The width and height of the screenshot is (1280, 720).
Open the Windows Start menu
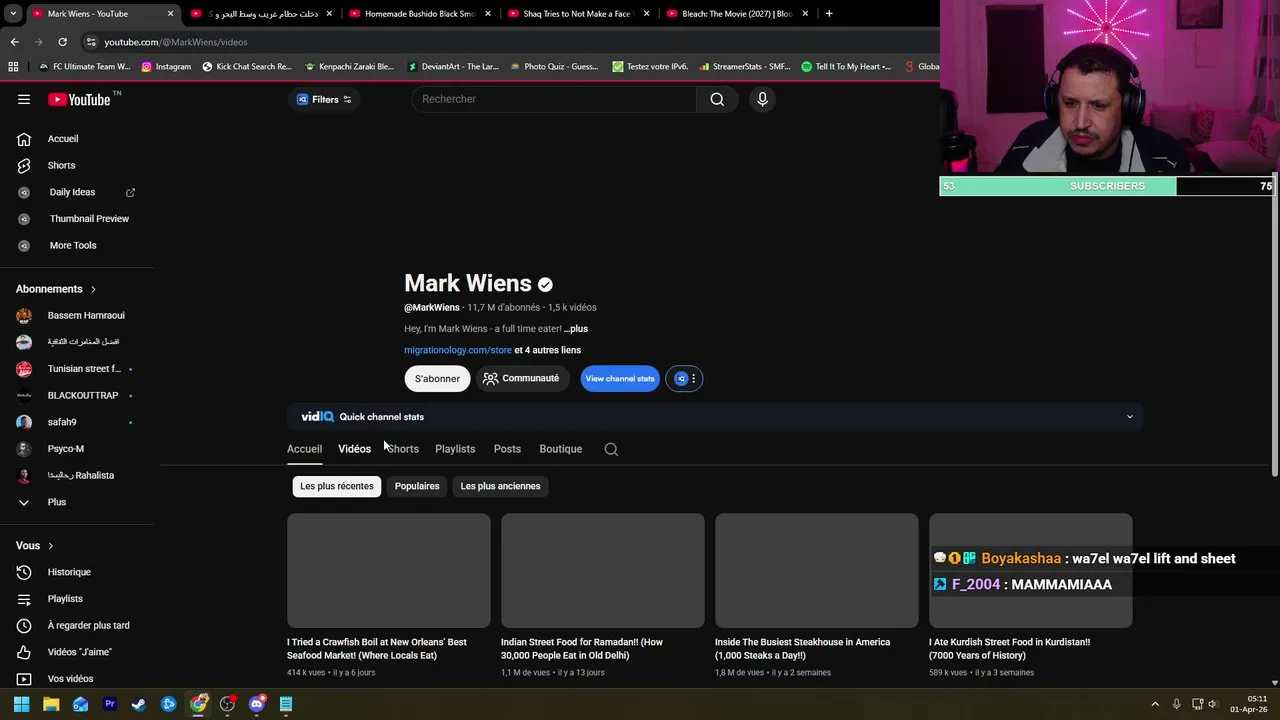[21, 704]
